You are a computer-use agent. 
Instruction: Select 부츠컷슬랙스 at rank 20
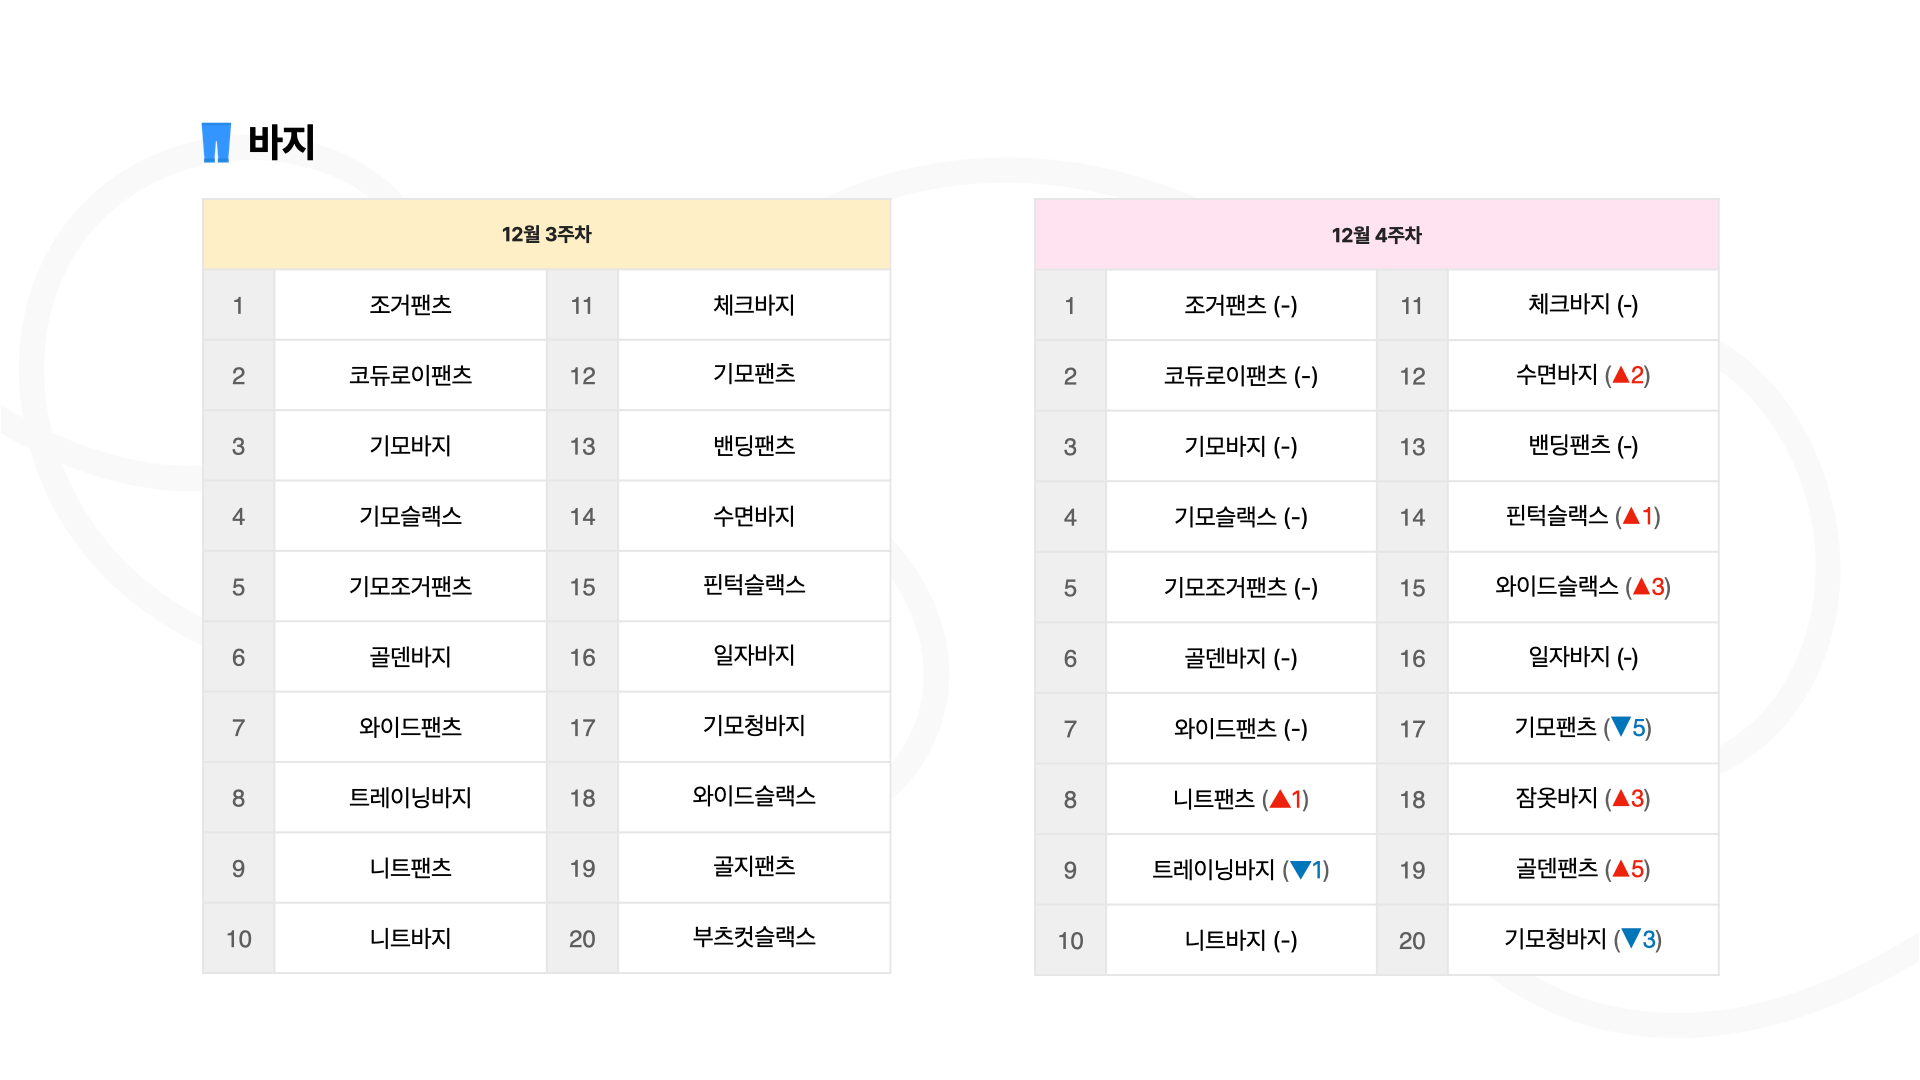pyautogui.click(x=754, y=938)
